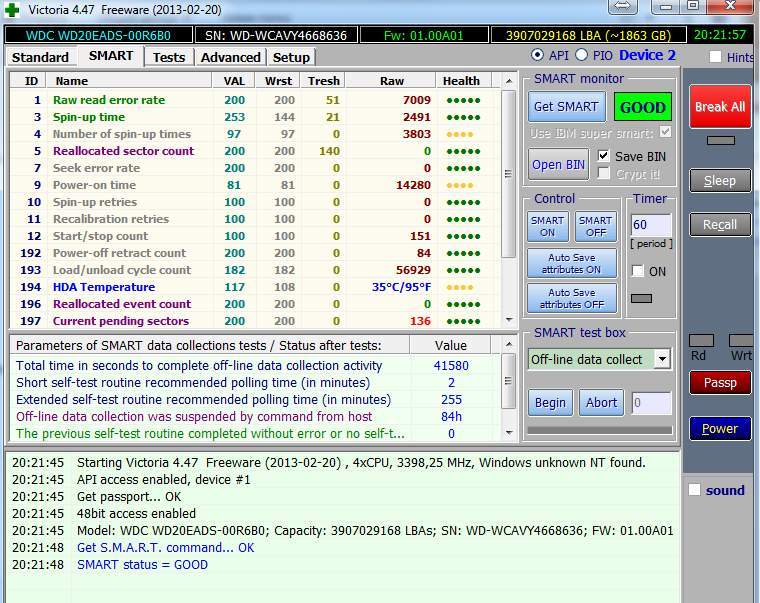Click the blue Power button

[x=720, y=428]
